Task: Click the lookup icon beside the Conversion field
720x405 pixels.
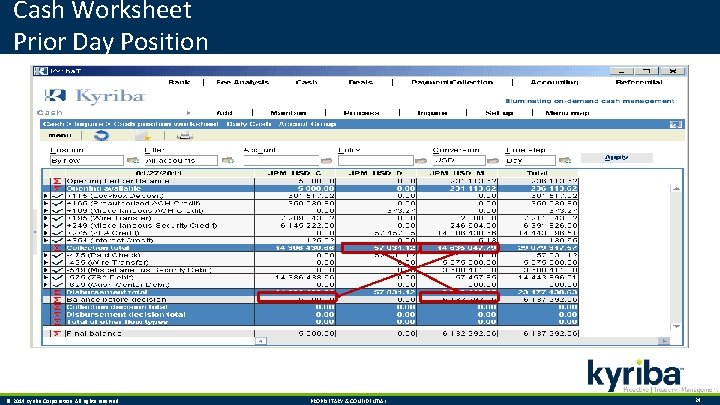Action: (493, 160)
